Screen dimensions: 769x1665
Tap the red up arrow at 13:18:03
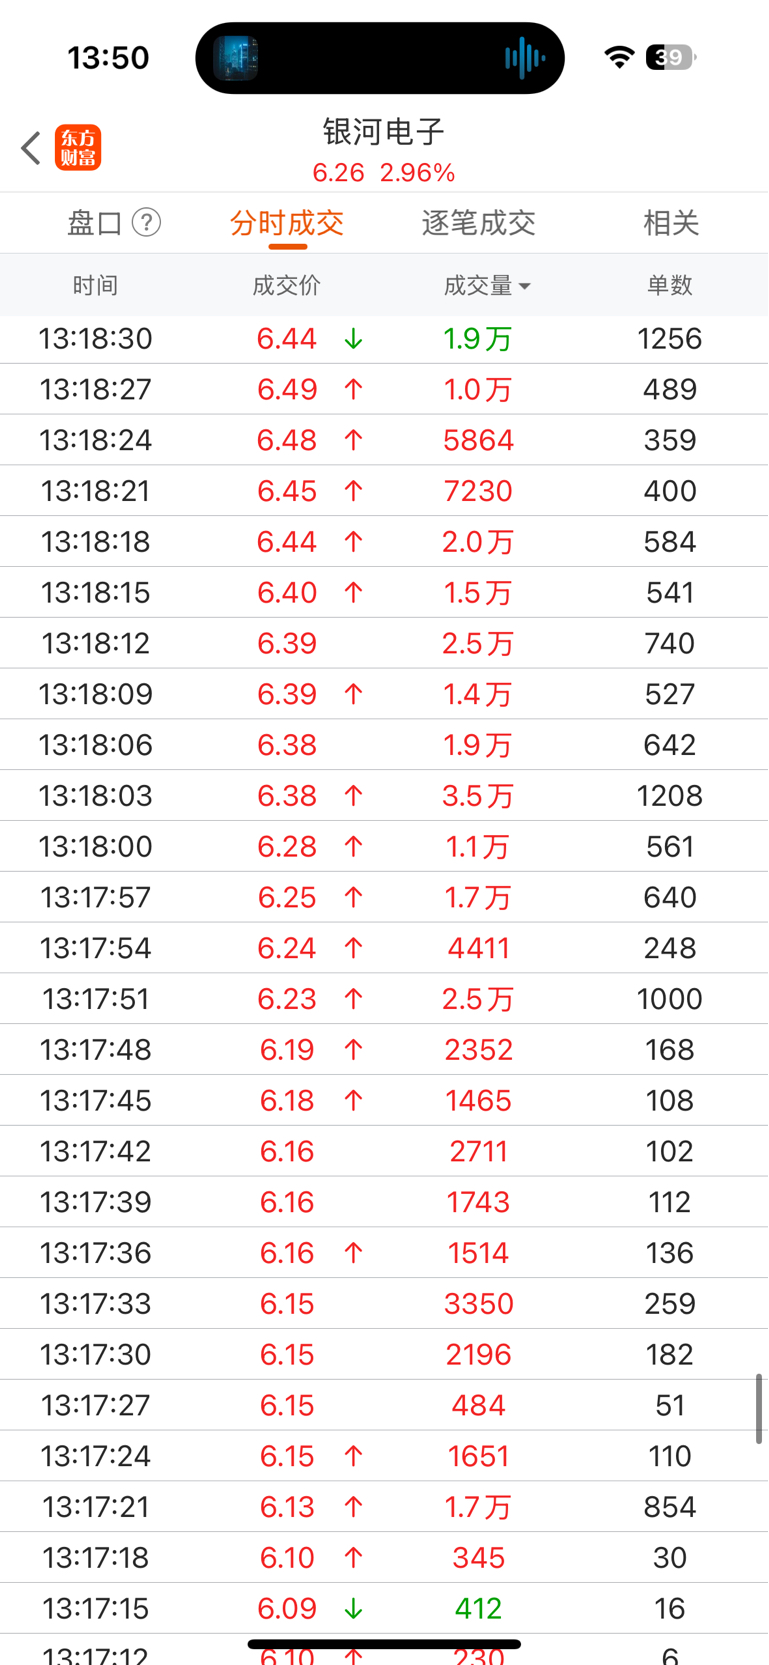point(353,796)
